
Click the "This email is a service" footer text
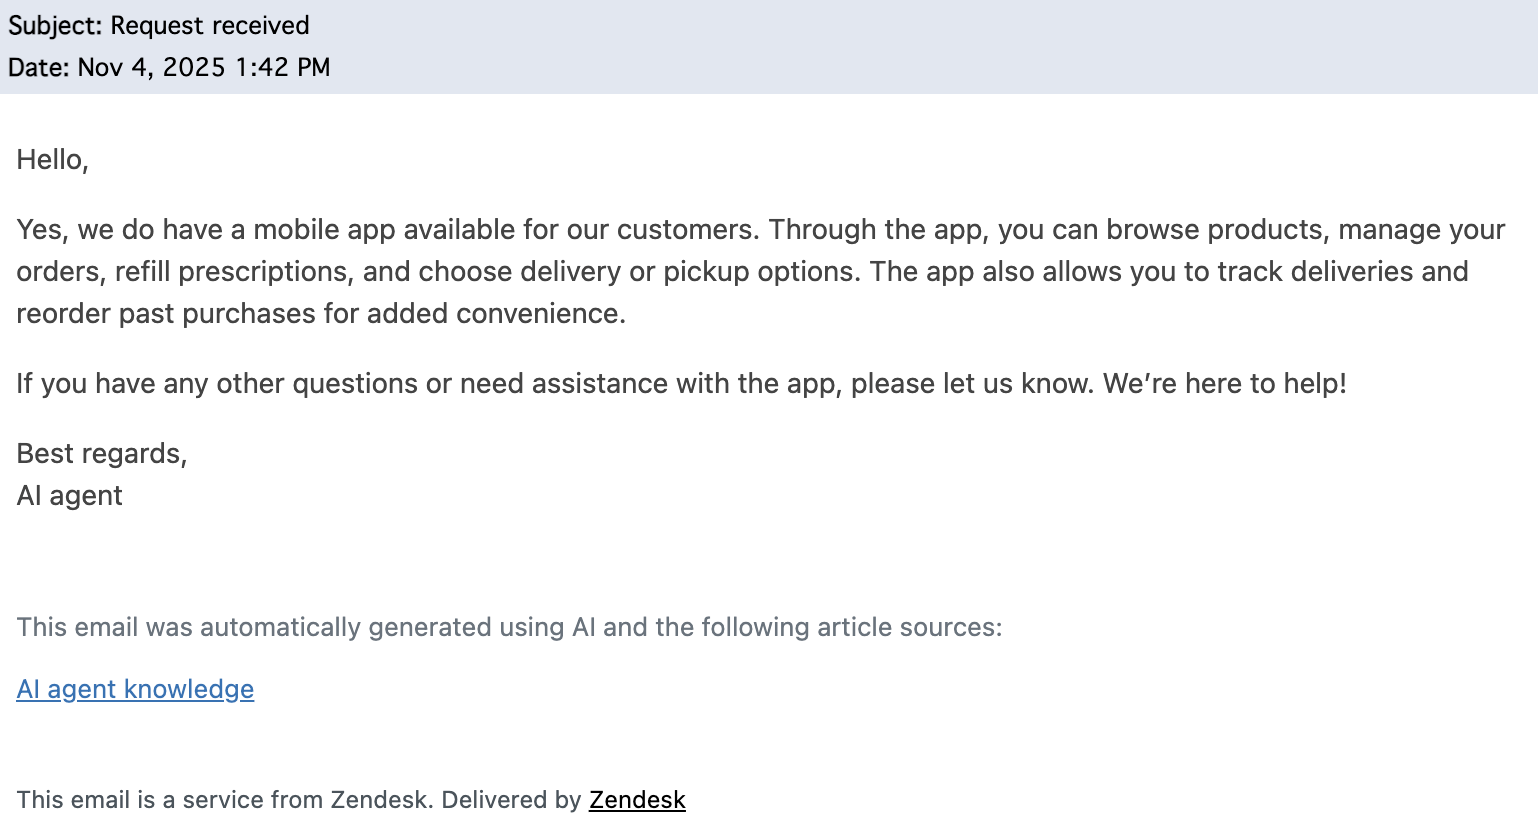pos(222,800)
